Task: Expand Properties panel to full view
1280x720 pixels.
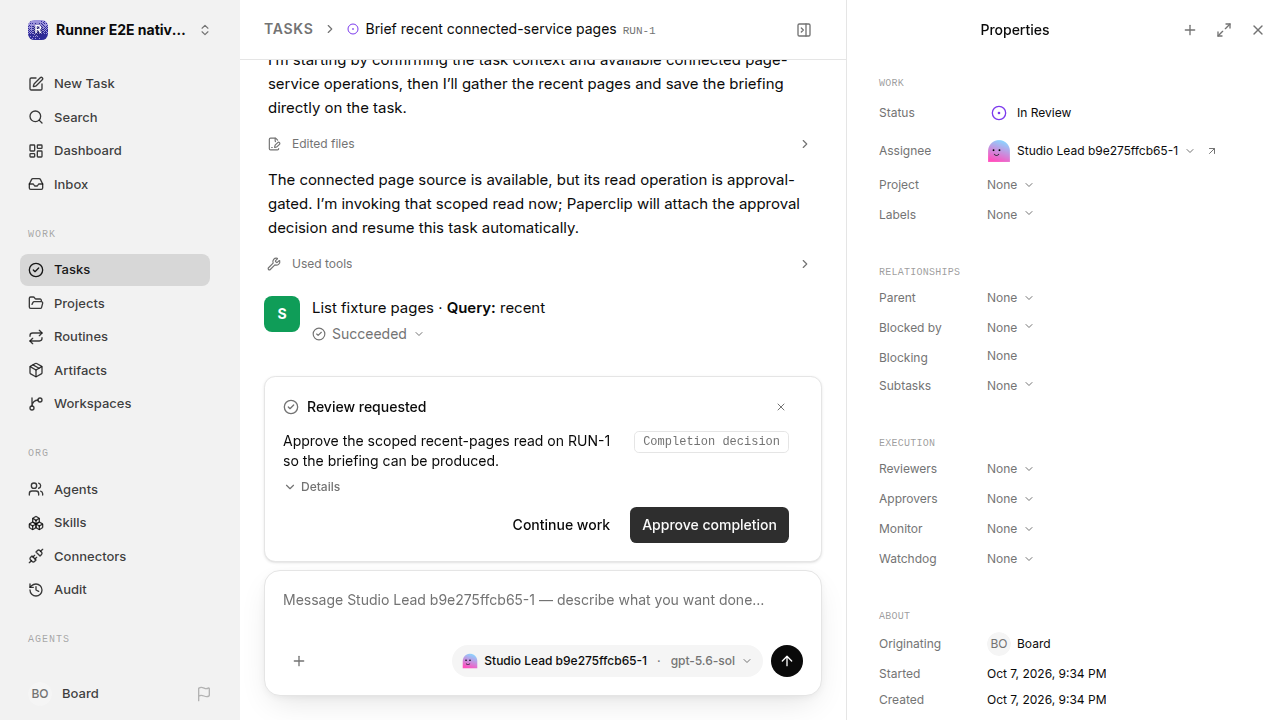Action: (1224, 30)
